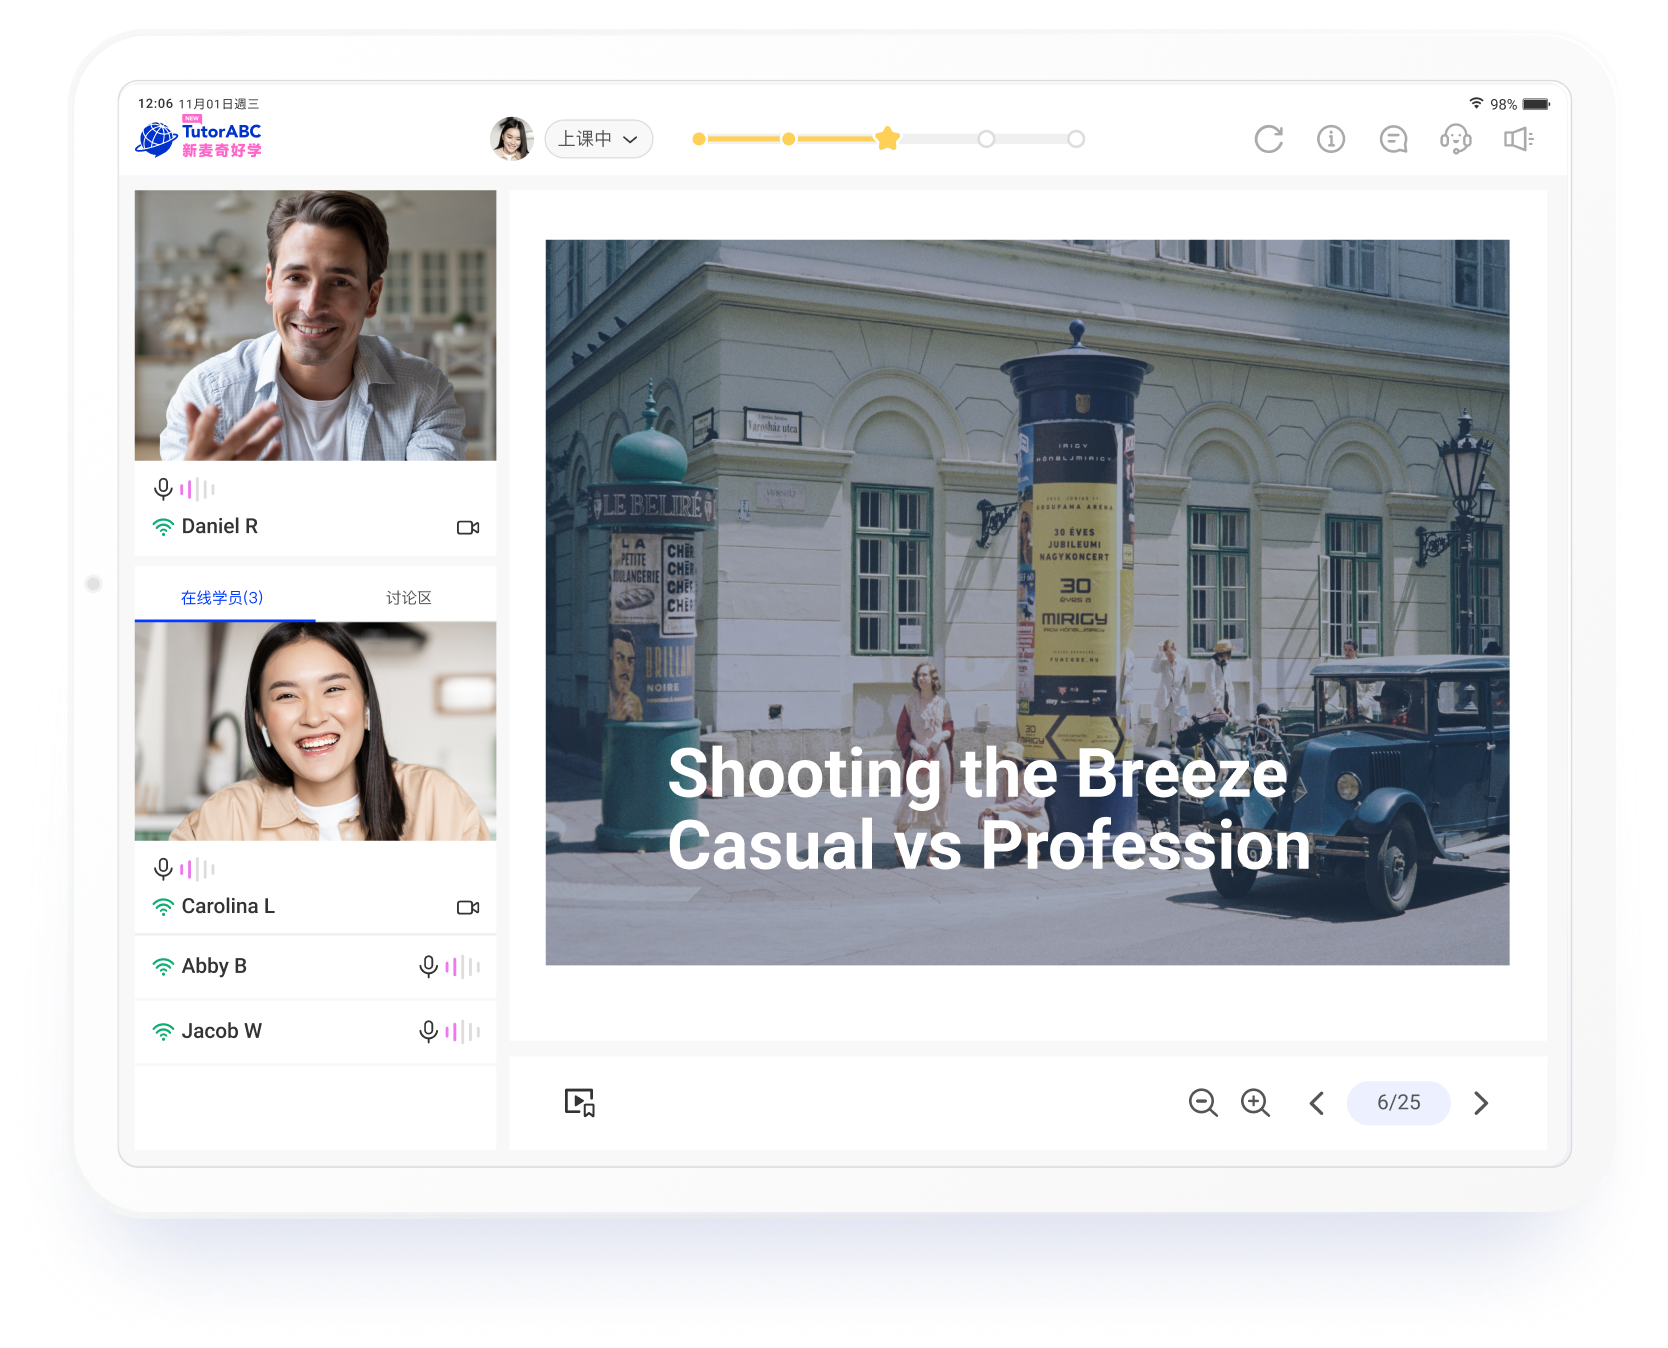The image size is (1668, 1348).
Task: Click the 6/25 page indicator
Action: pos(1398,1102)
